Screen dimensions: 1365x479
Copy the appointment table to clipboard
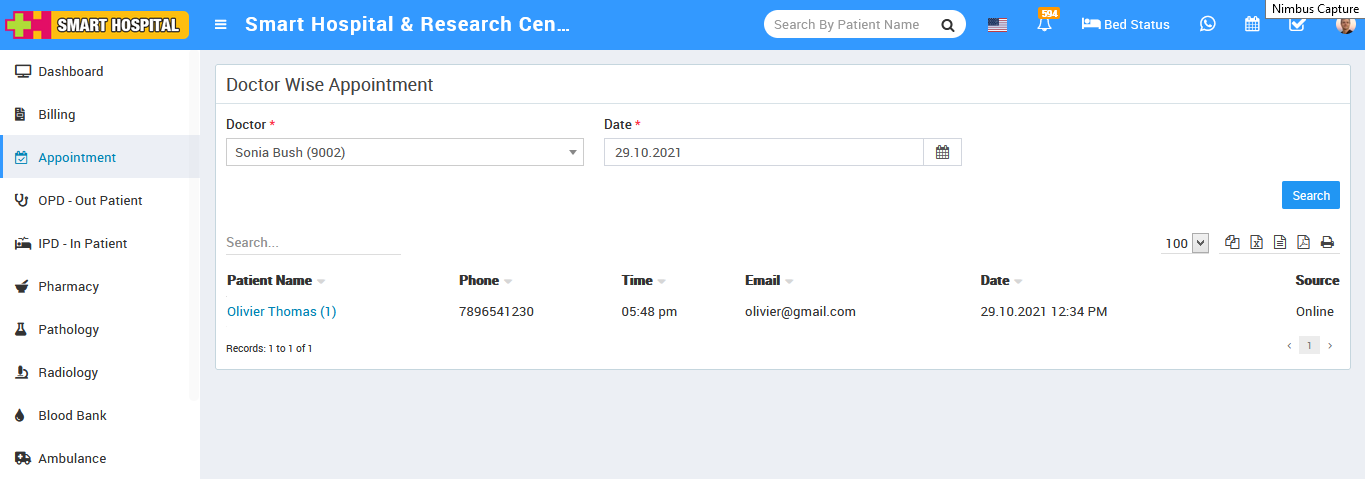[1232, 242]
